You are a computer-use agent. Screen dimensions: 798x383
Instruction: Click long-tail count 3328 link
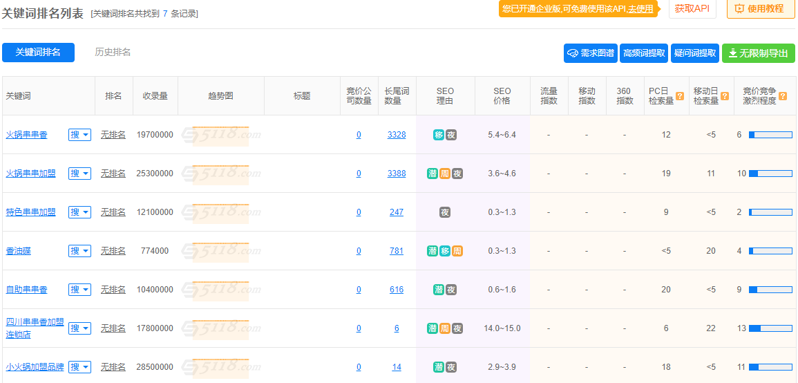[396, 135]
